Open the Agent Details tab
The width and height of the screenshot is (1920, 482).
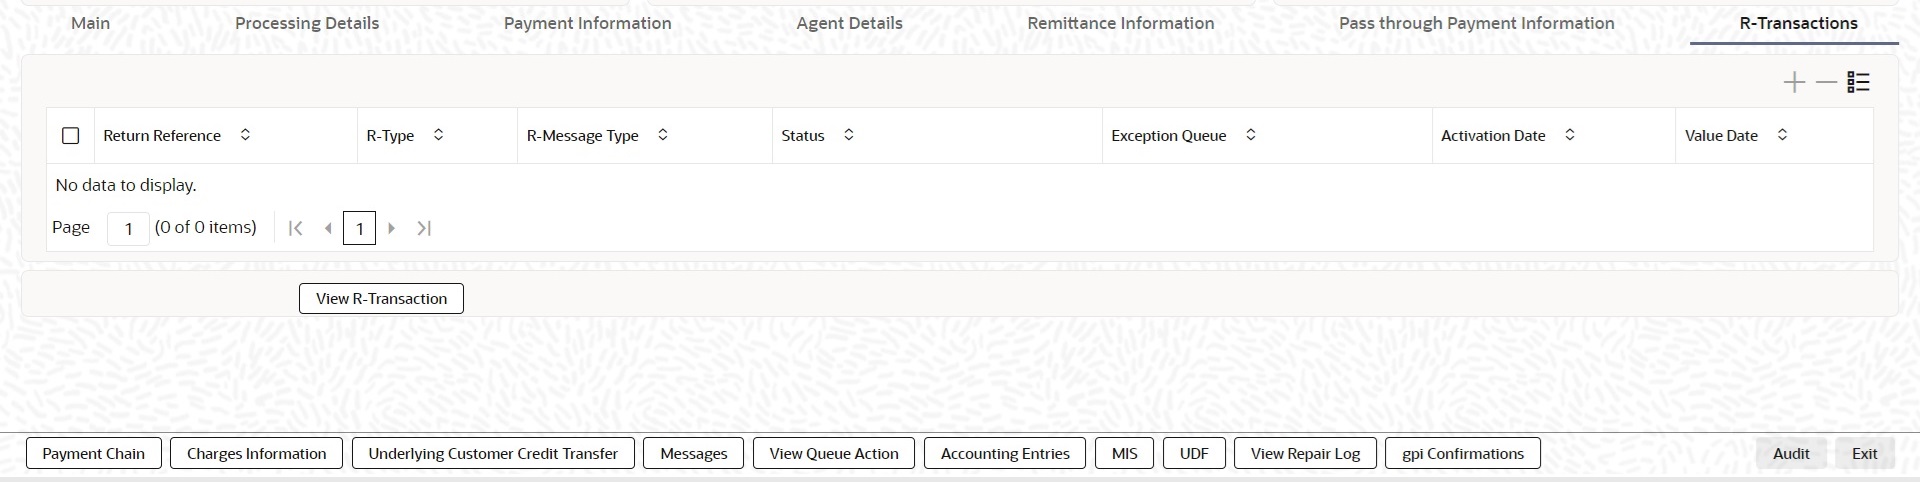point(849,23)
